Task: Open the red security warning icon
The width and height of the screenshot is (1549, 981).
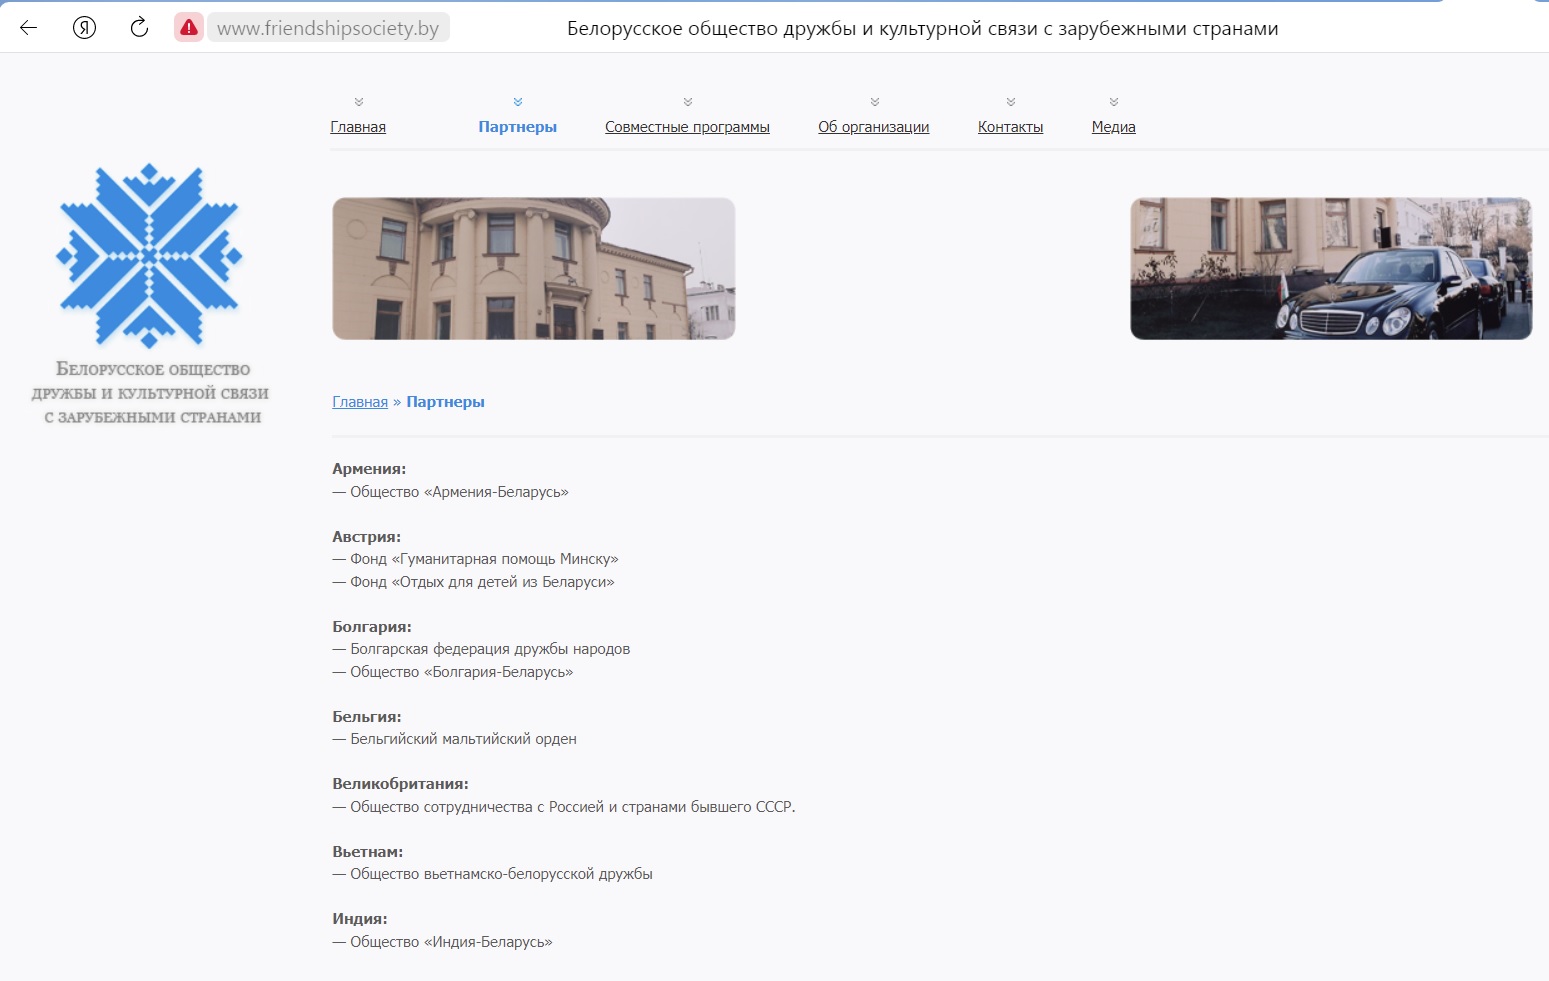Action: point(189,28)
